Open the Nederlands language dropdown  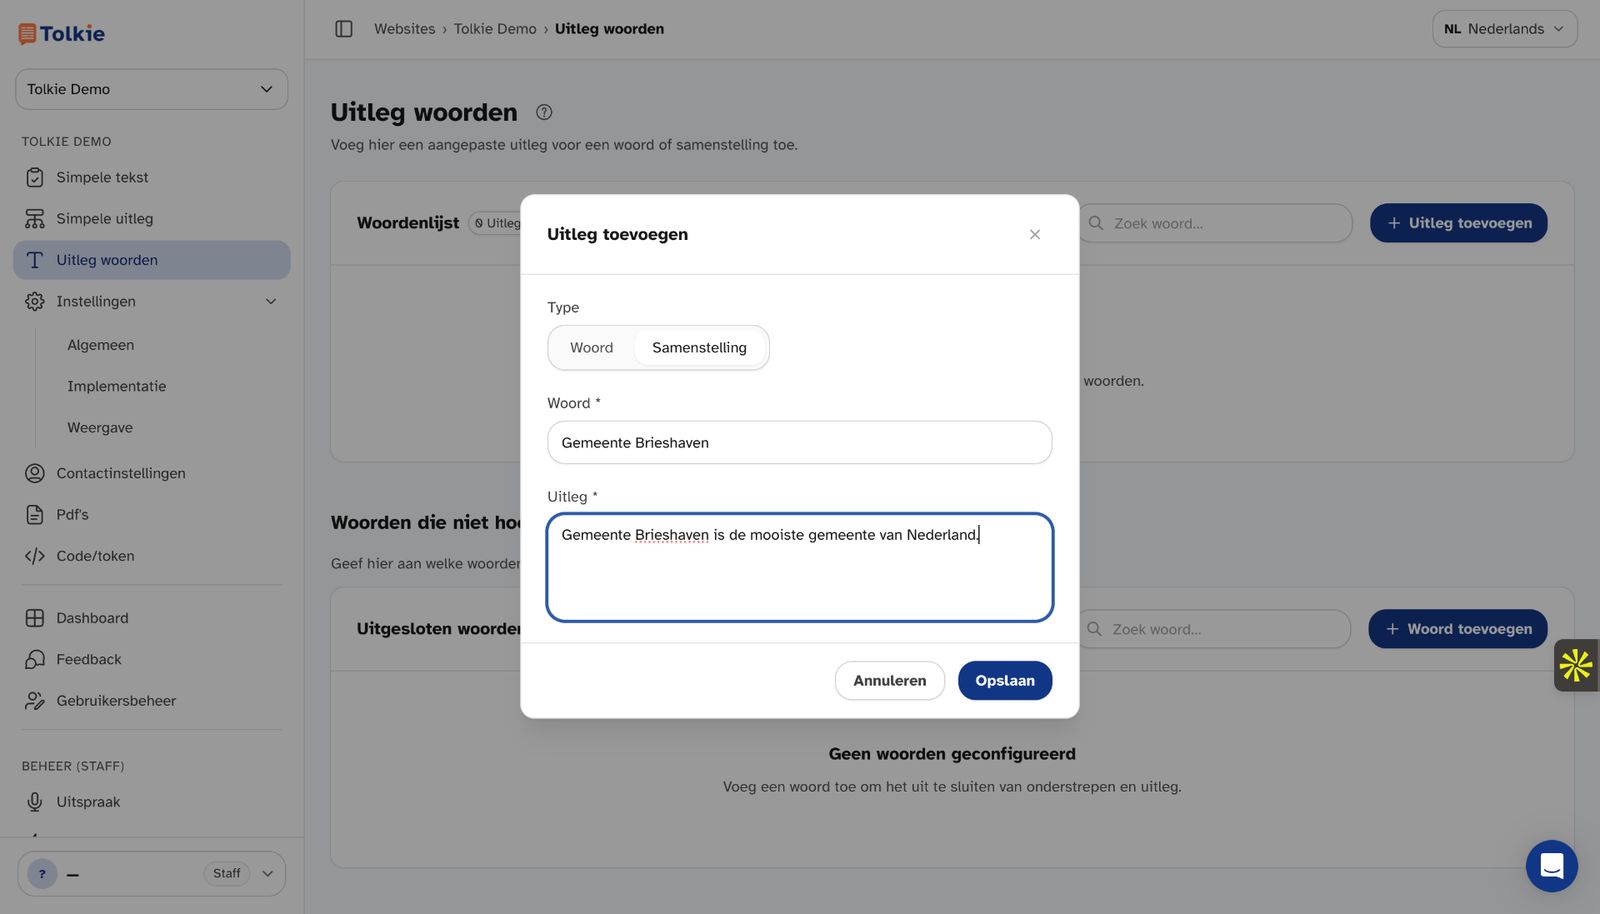(1505, 29)
